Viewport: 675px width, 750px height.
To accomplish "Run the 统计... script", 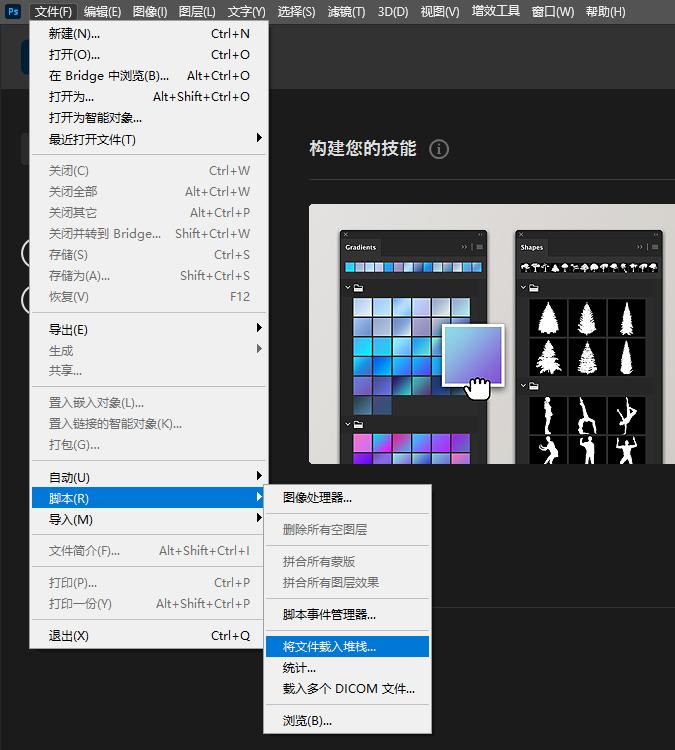I will 347,668.
